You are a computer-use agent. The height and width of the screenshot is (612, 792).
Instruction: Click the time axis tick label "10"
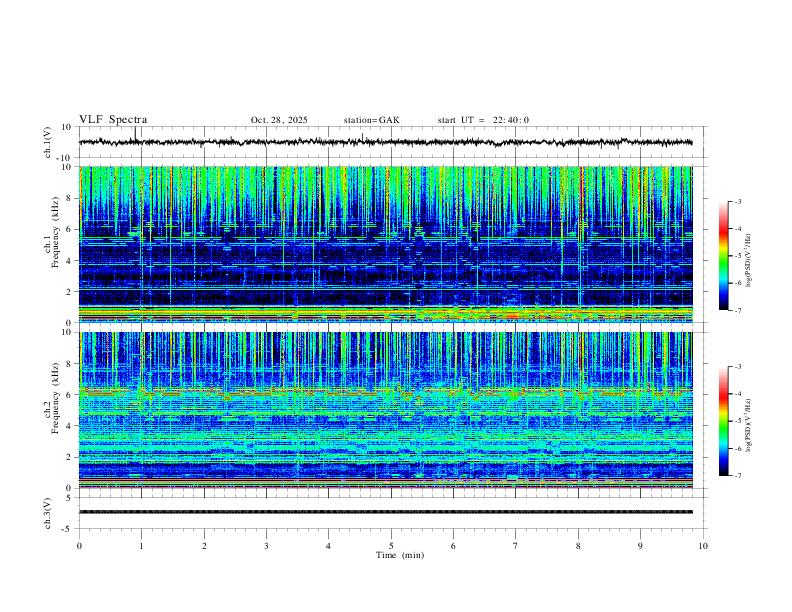point(703,546)
